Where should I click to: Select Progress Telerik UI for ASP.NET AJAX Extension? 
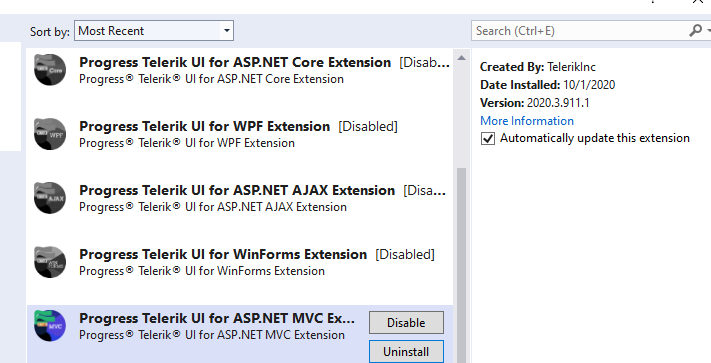237,190
